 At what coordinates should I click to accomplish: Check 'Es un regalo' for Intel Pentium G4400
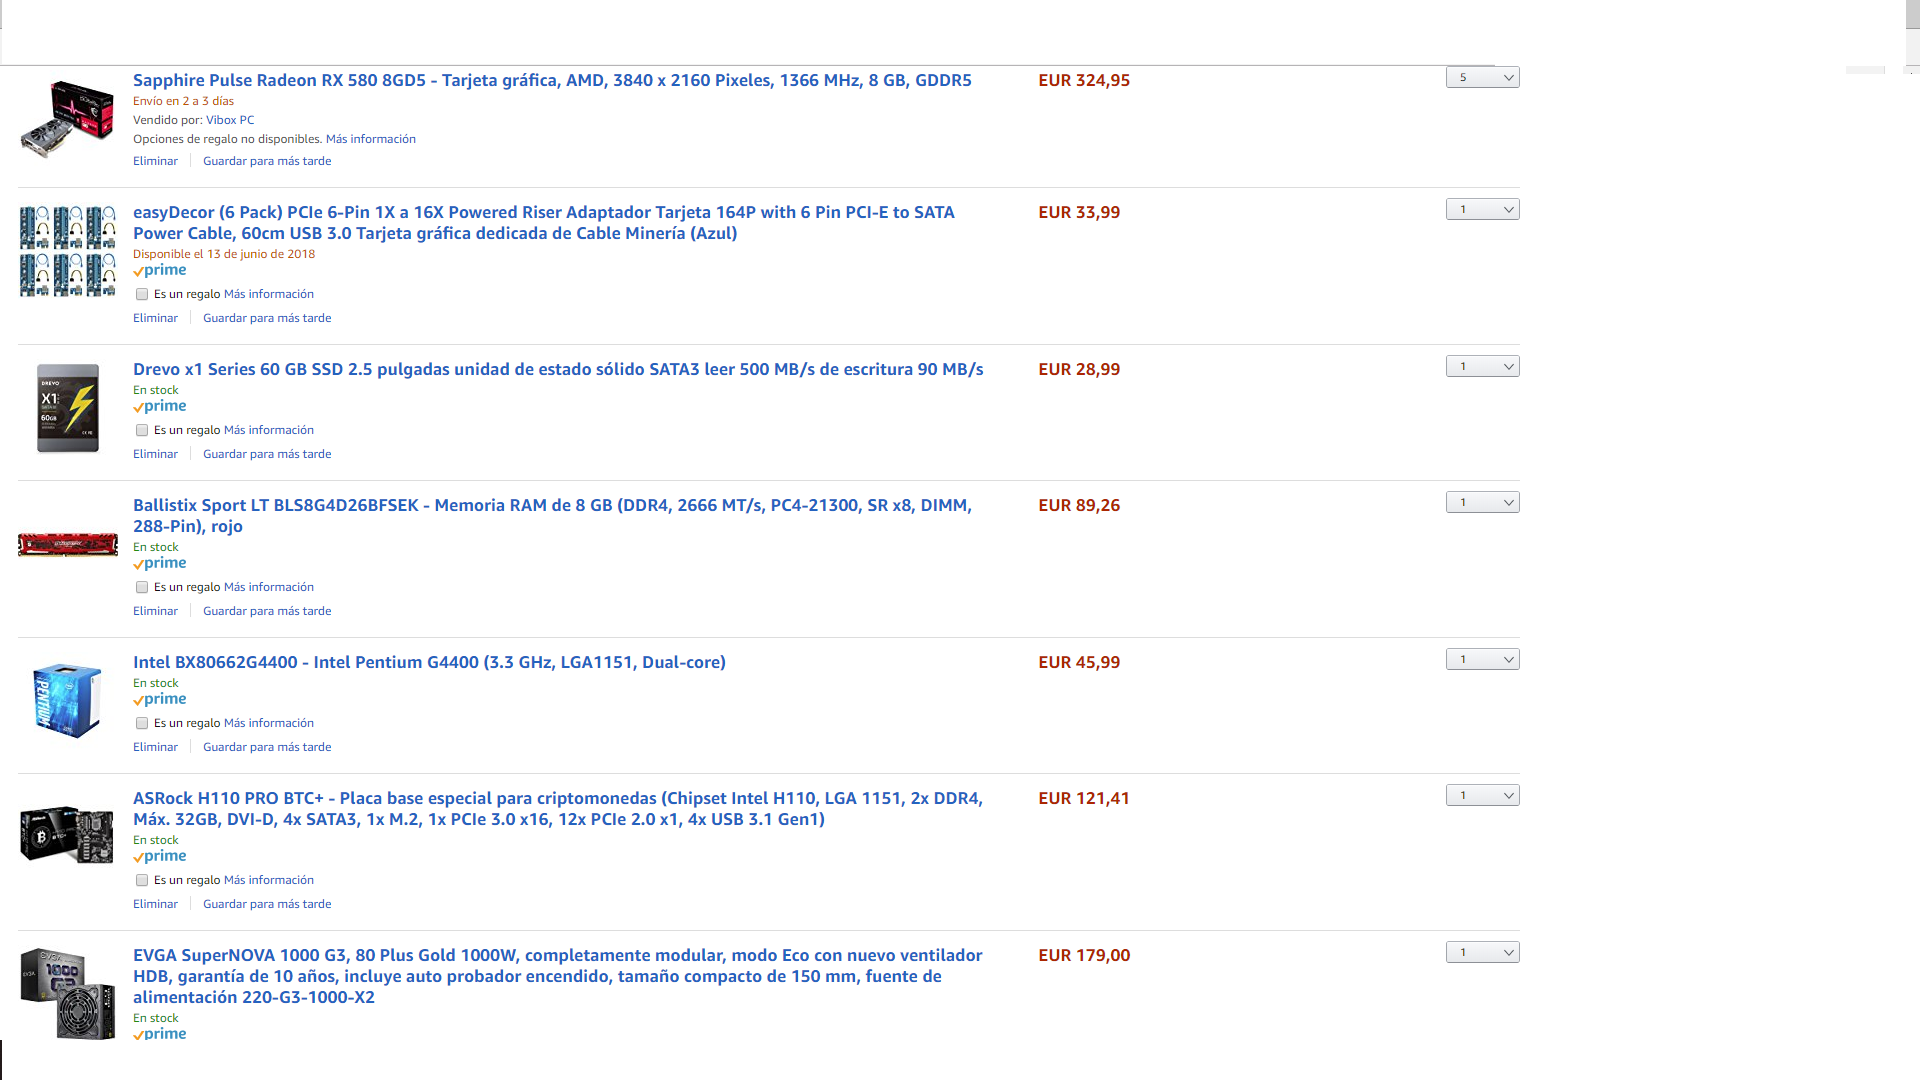tap(142, 723)
